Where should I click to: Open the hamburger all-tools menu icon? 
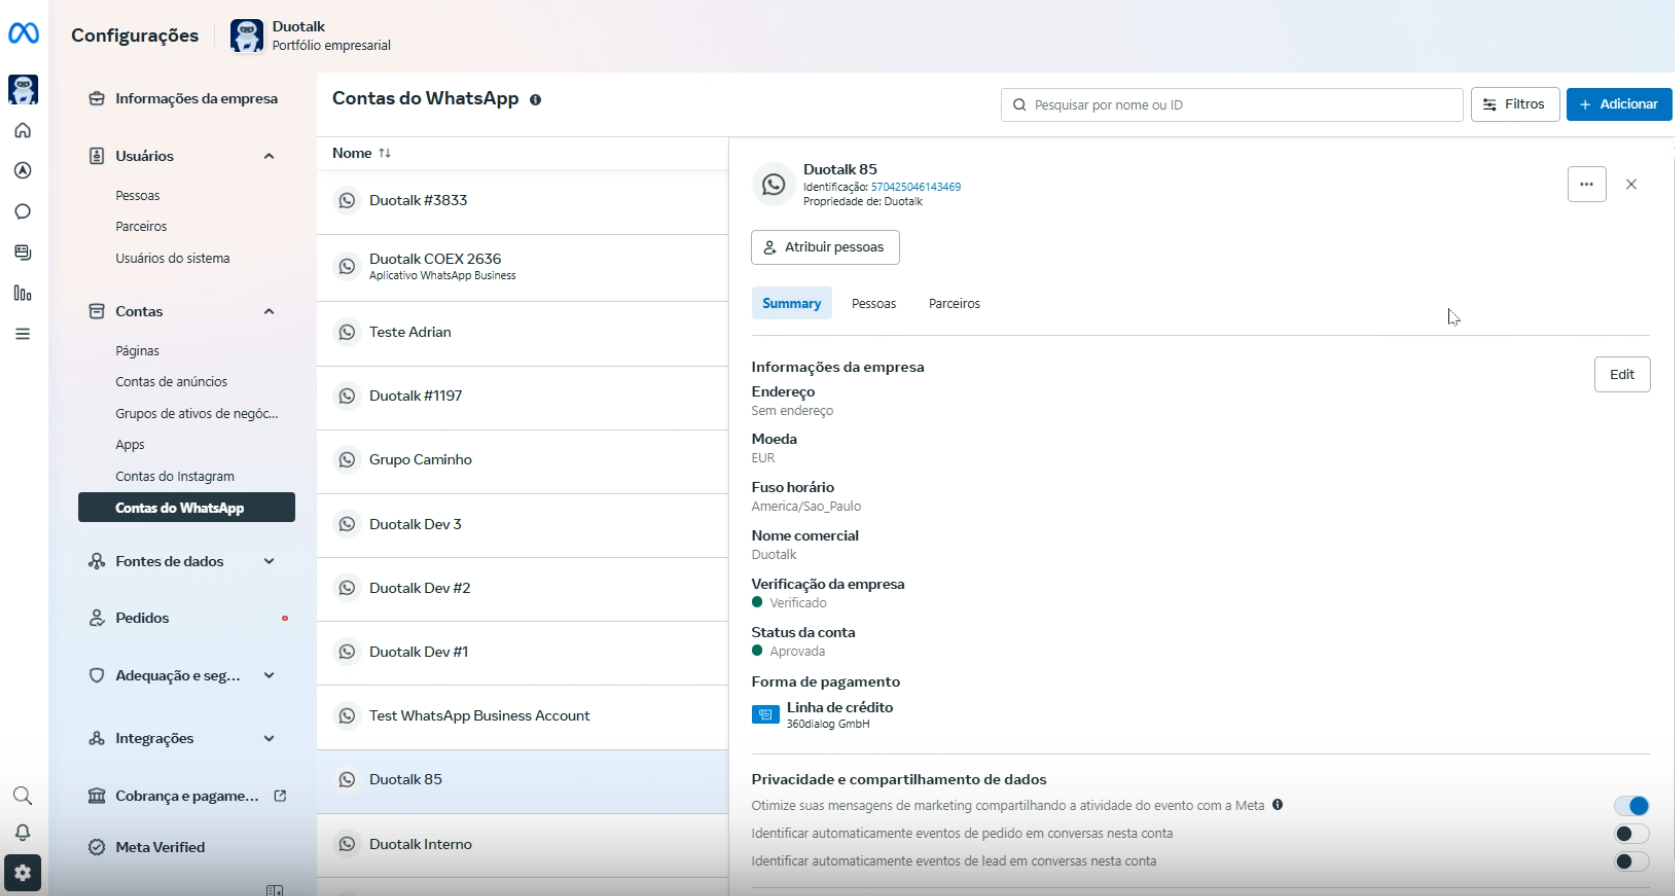click(23, 334)
